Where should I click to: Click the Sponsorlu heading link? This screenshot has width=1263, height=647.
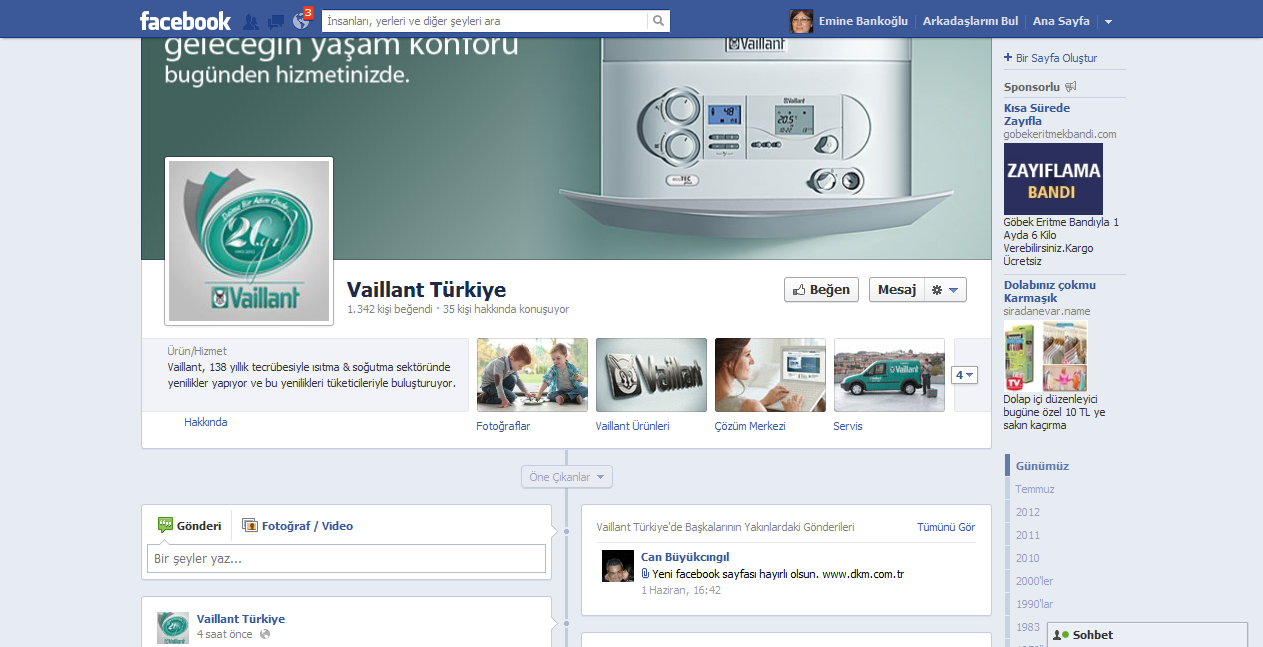(x=1032, y=87)
